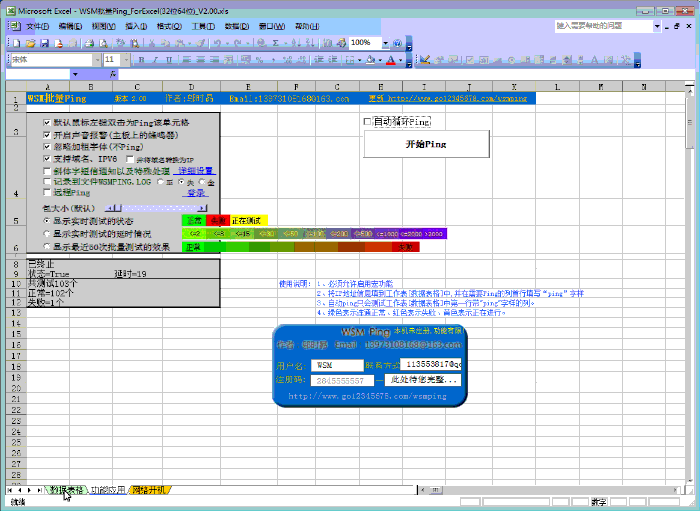The image size is (700, 511).
Task: Open the Font size 11 dropdown arrow
Action: click(x=126, y=60)
